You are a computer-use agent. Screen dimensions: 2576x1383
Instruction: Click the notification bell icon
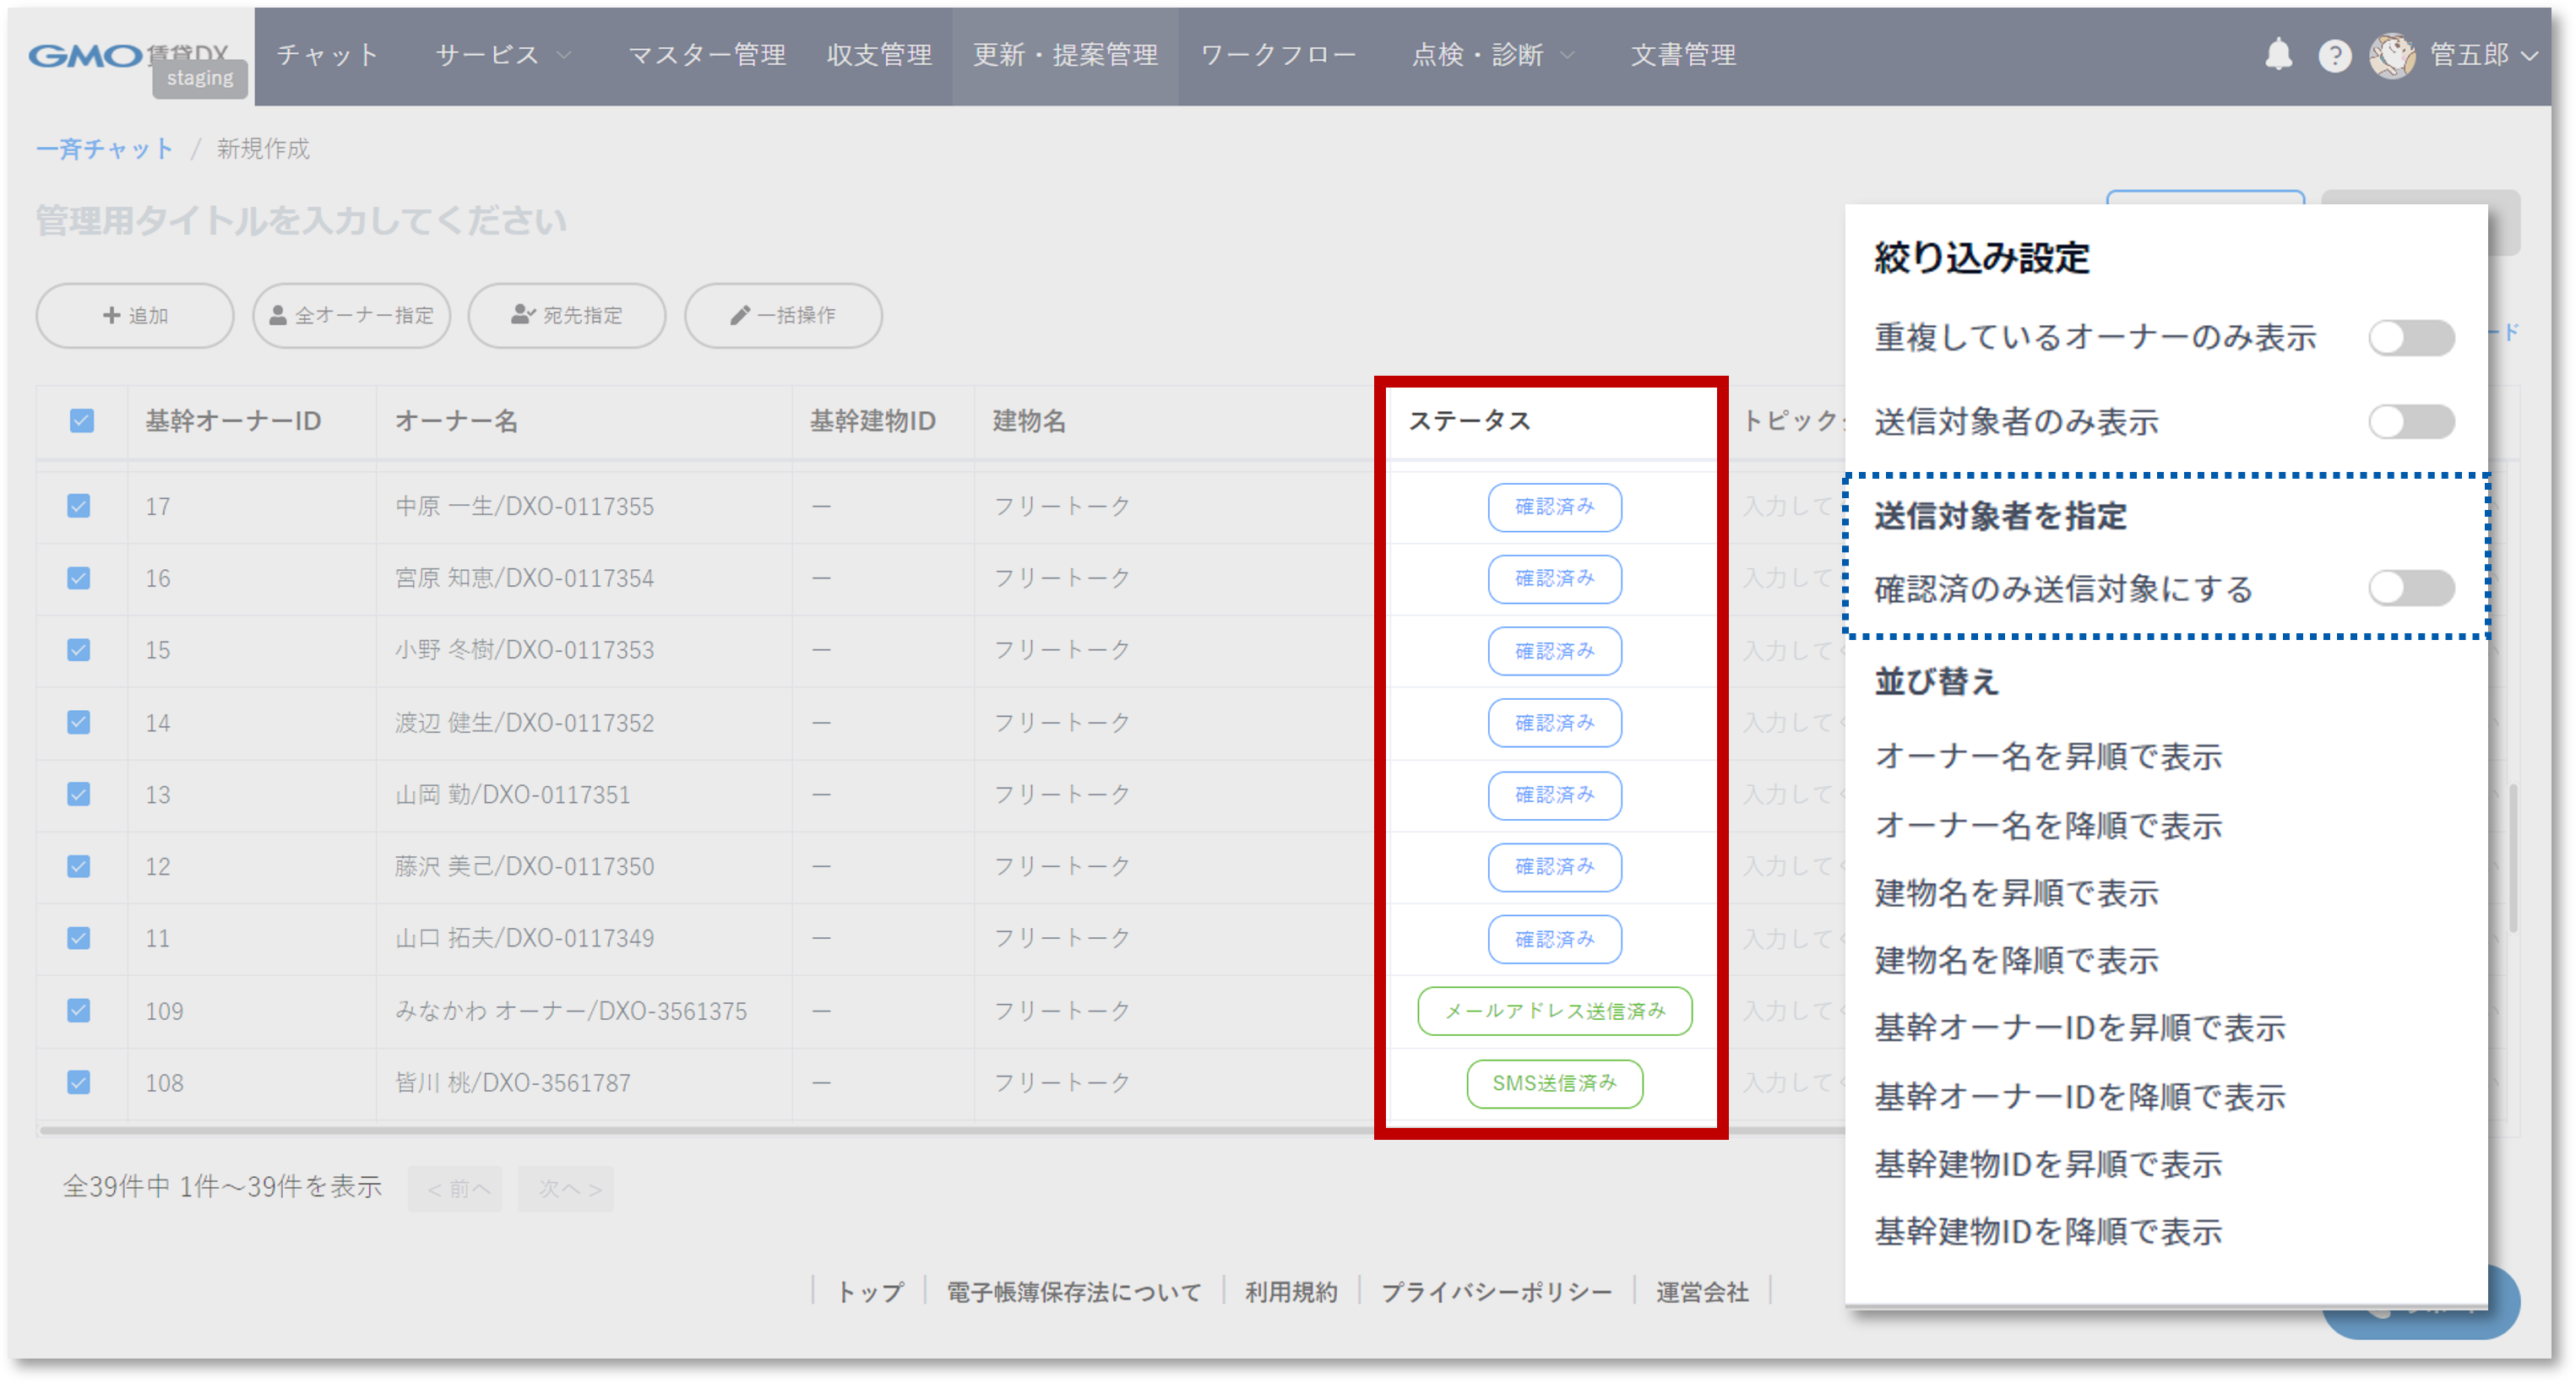2278,54
